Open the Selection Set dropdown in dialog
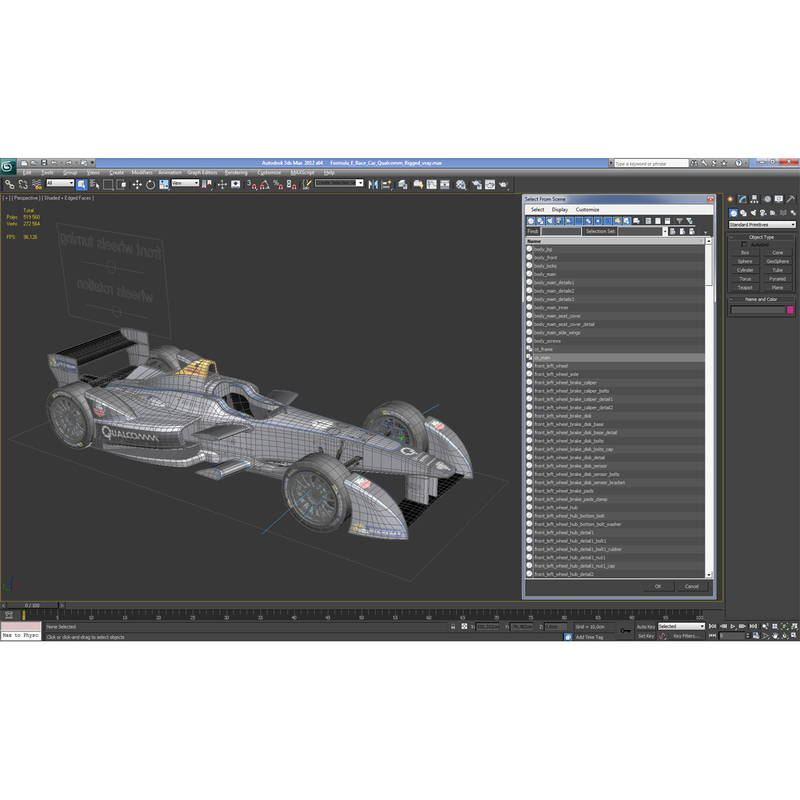This screenshot has width=800, height=800. 665,231
